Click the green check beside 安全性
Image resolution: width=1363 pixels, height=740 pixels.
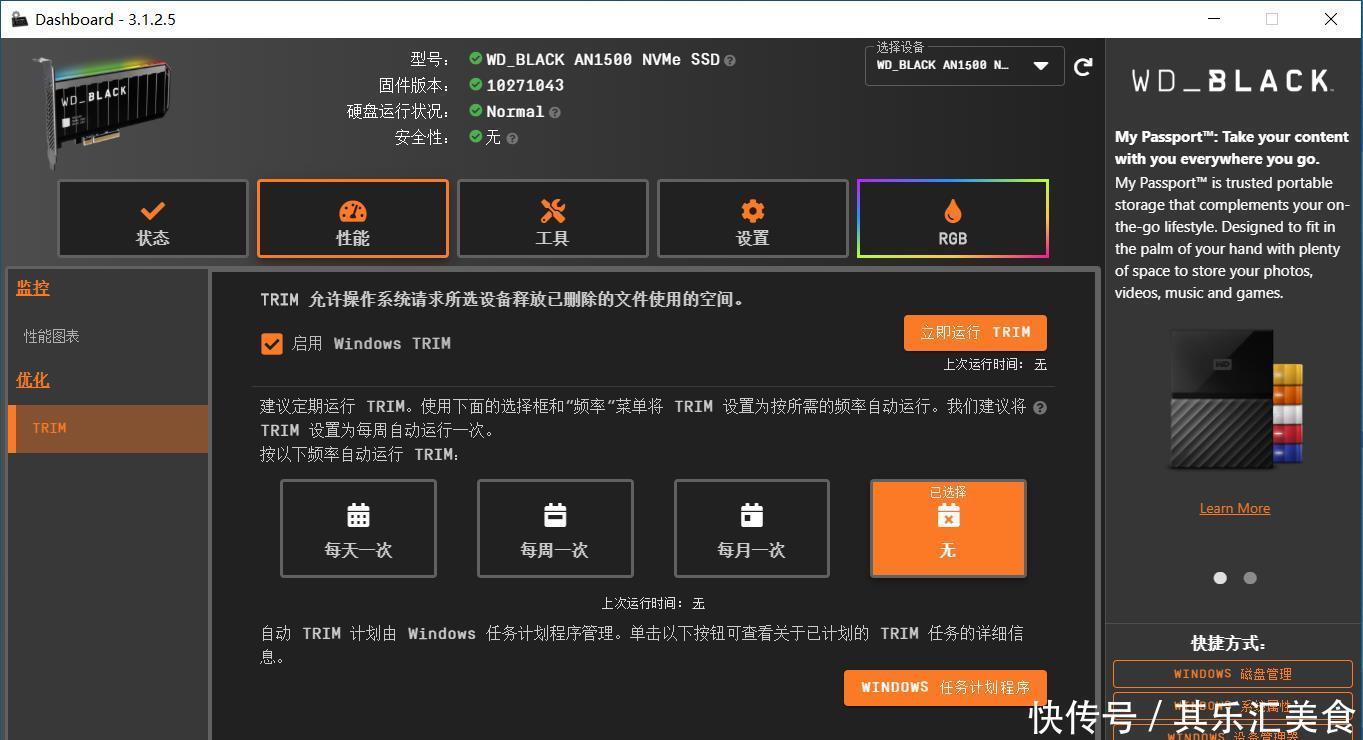[x=476, y=137]
